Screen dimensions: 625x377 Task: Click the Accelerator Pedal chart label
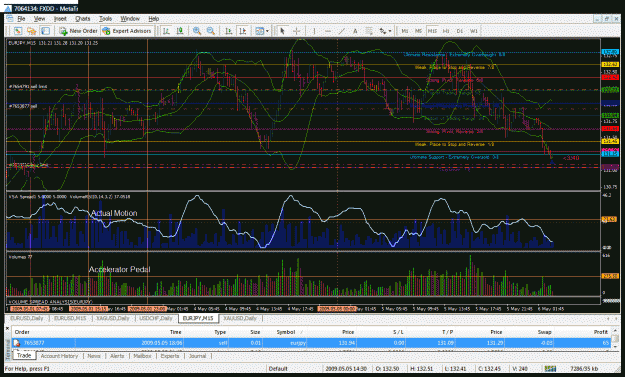click(x=119, y=269)
